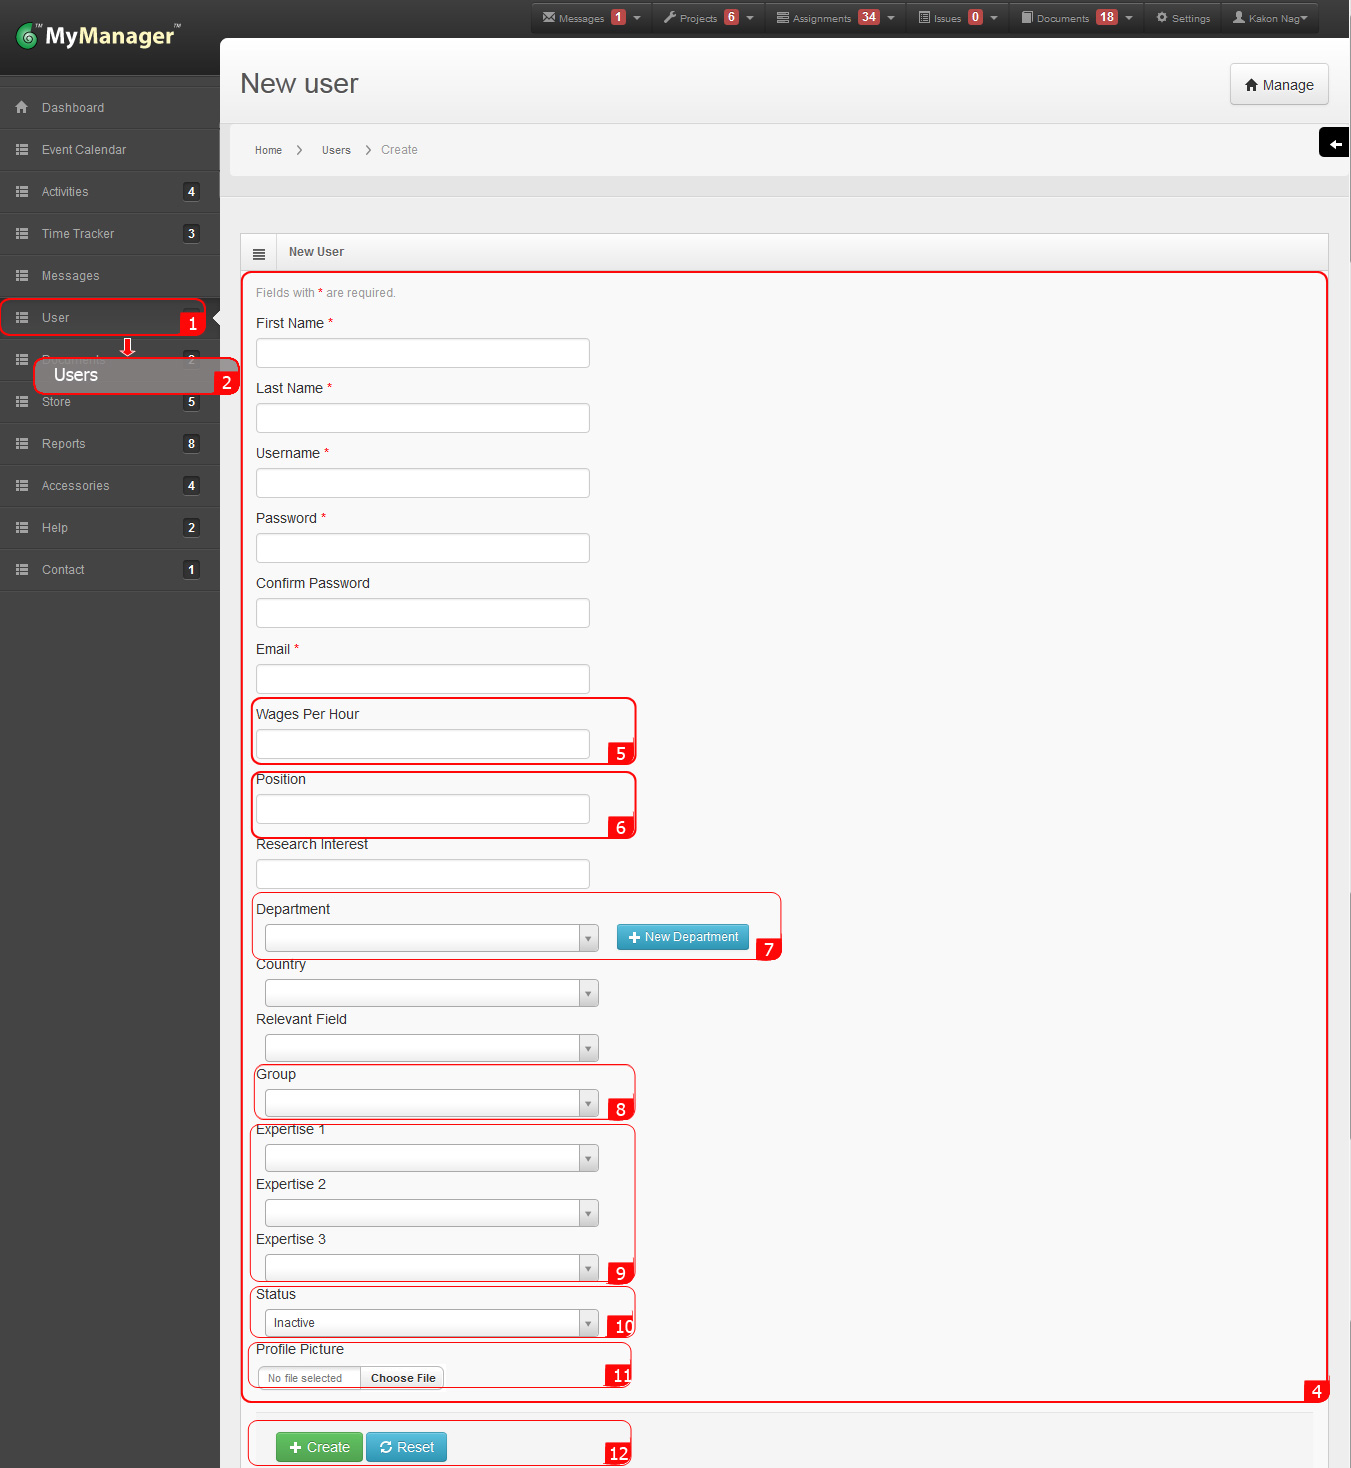Focus the First Name input field
This screenshot has width=1351, height=1468.
pyautogui.click(x=422, y=353)
